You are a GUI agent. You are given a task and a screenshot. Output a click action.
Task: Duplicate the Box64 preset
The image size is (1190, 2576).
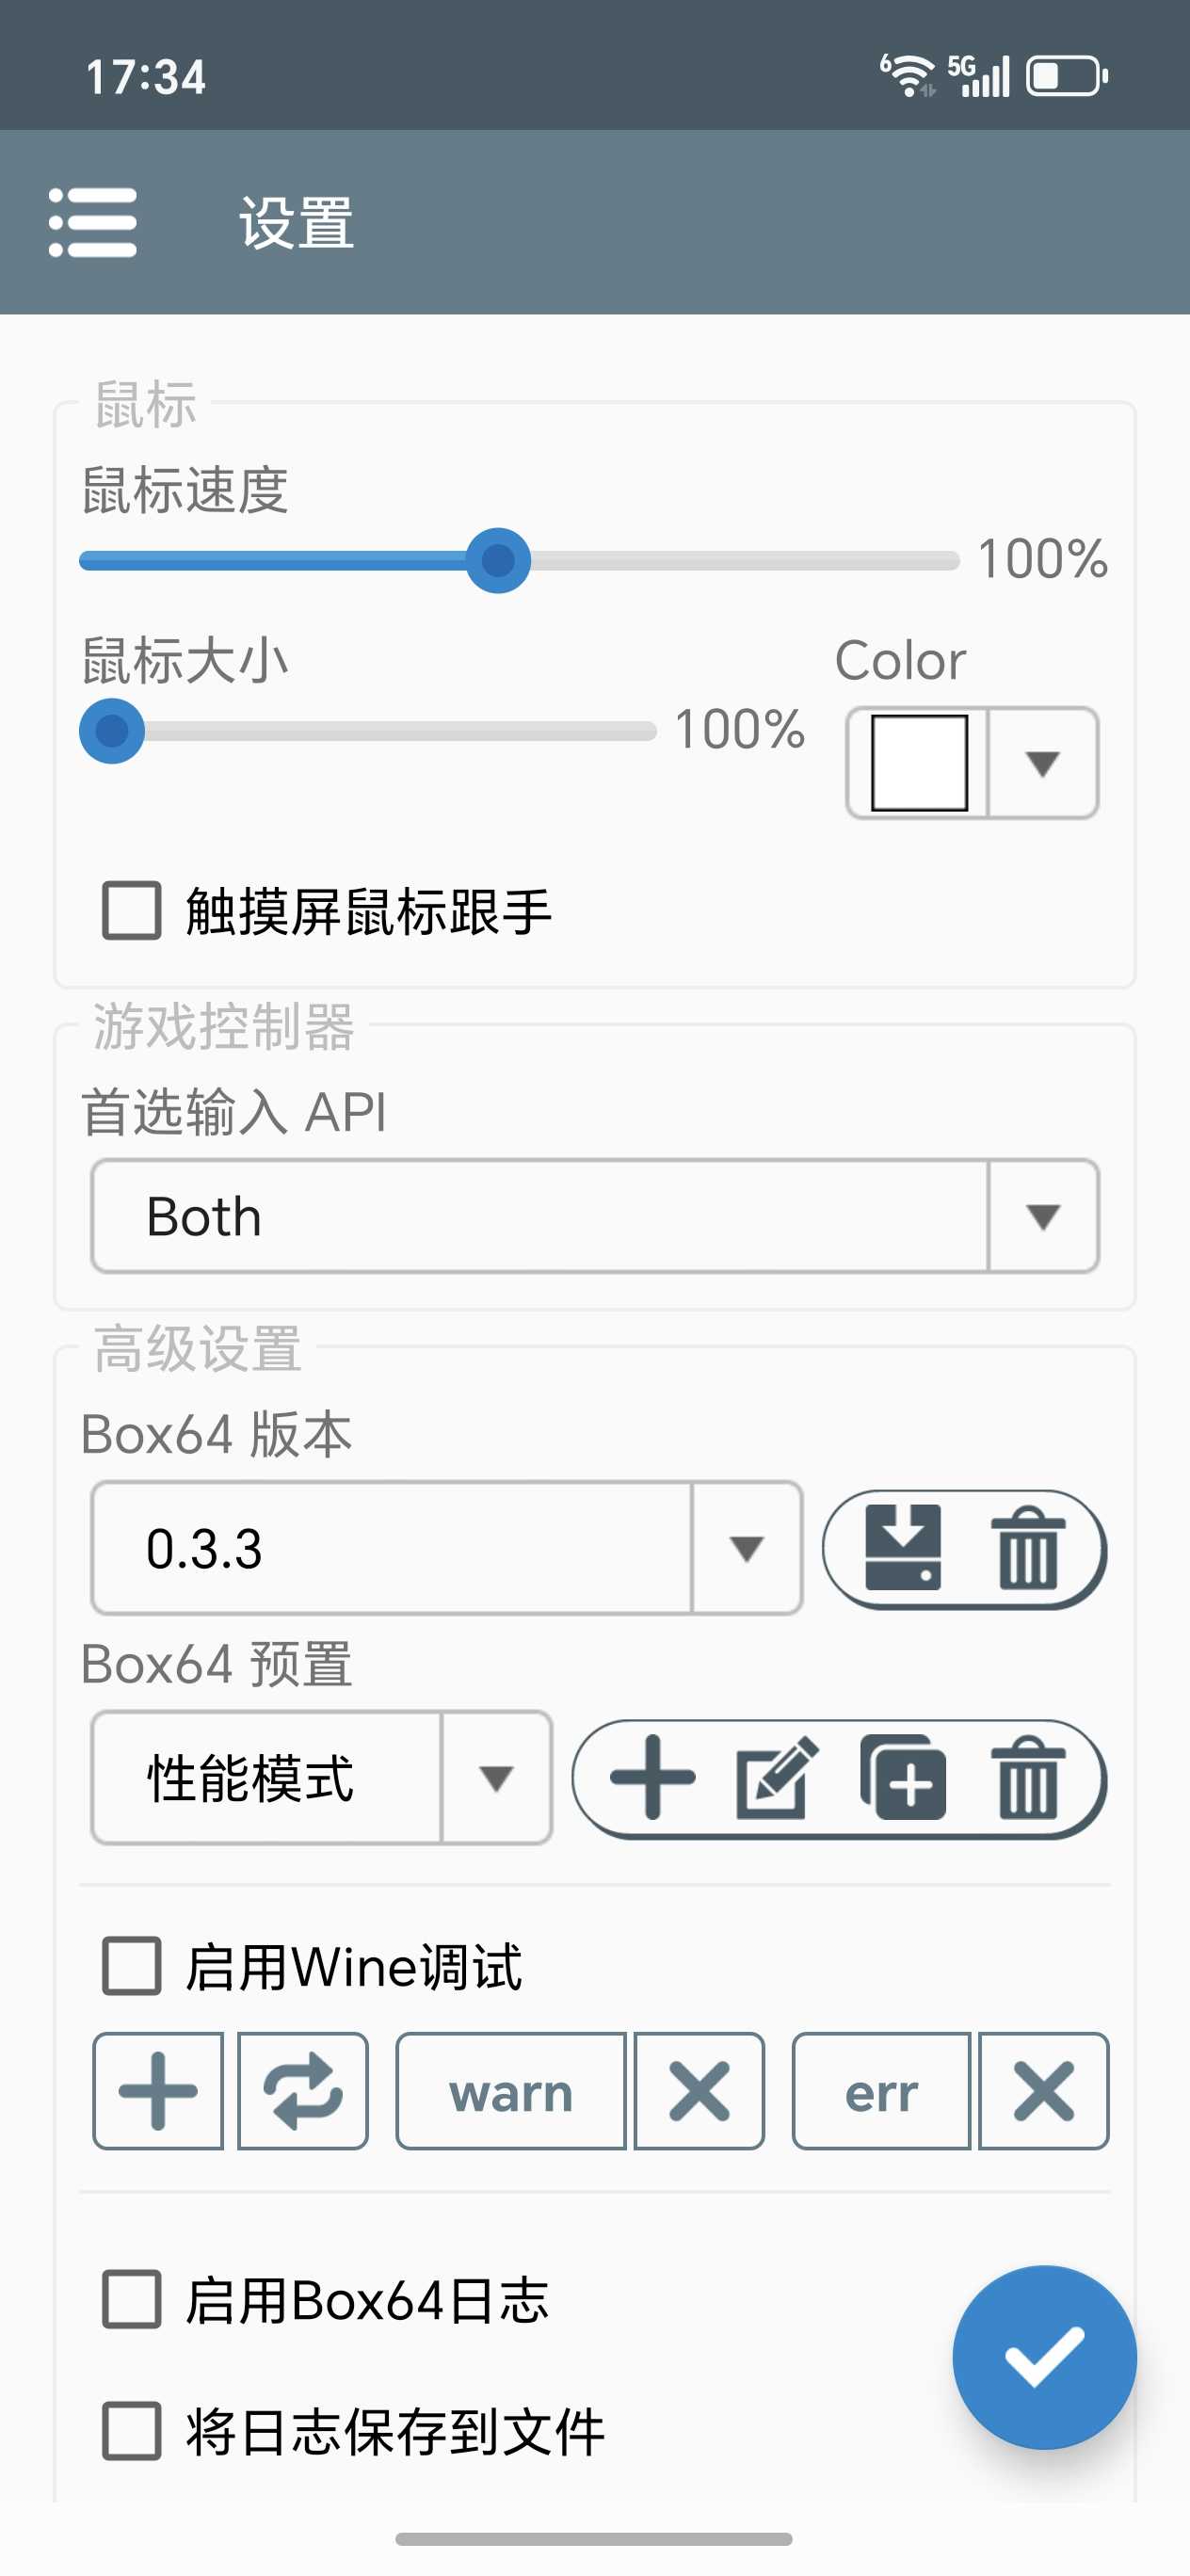pos(903,1777)
